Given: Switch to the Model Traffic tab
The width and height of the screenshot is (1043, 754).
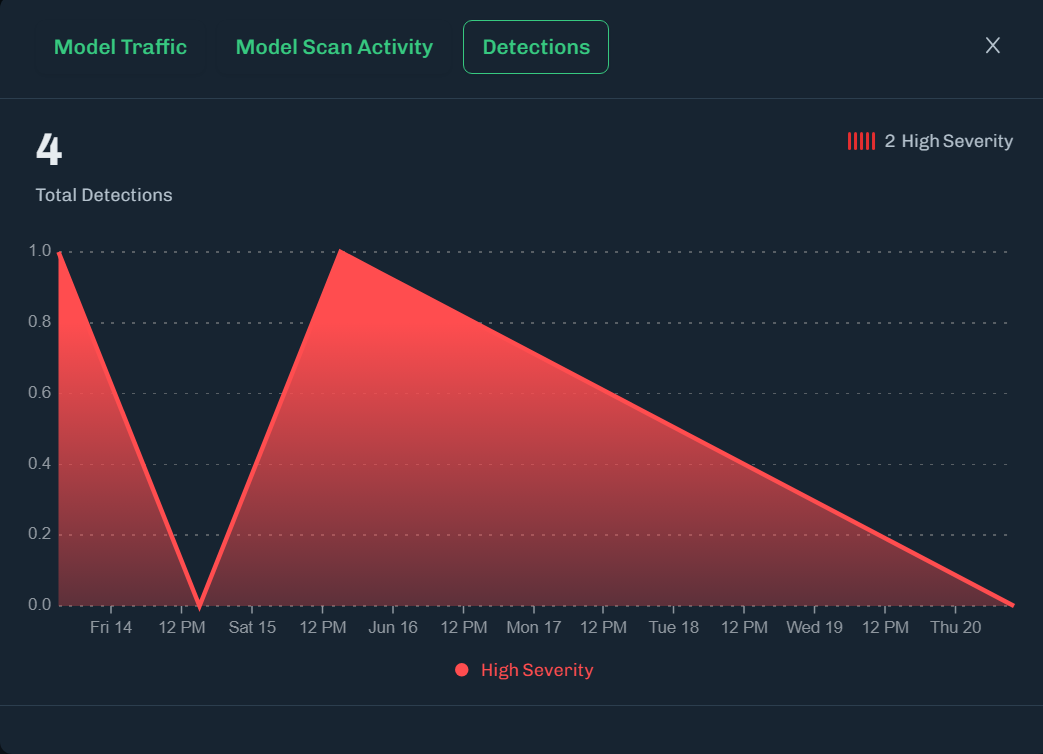Looking at the screenshot, I should pyautogui.click(x=120, y=47).
